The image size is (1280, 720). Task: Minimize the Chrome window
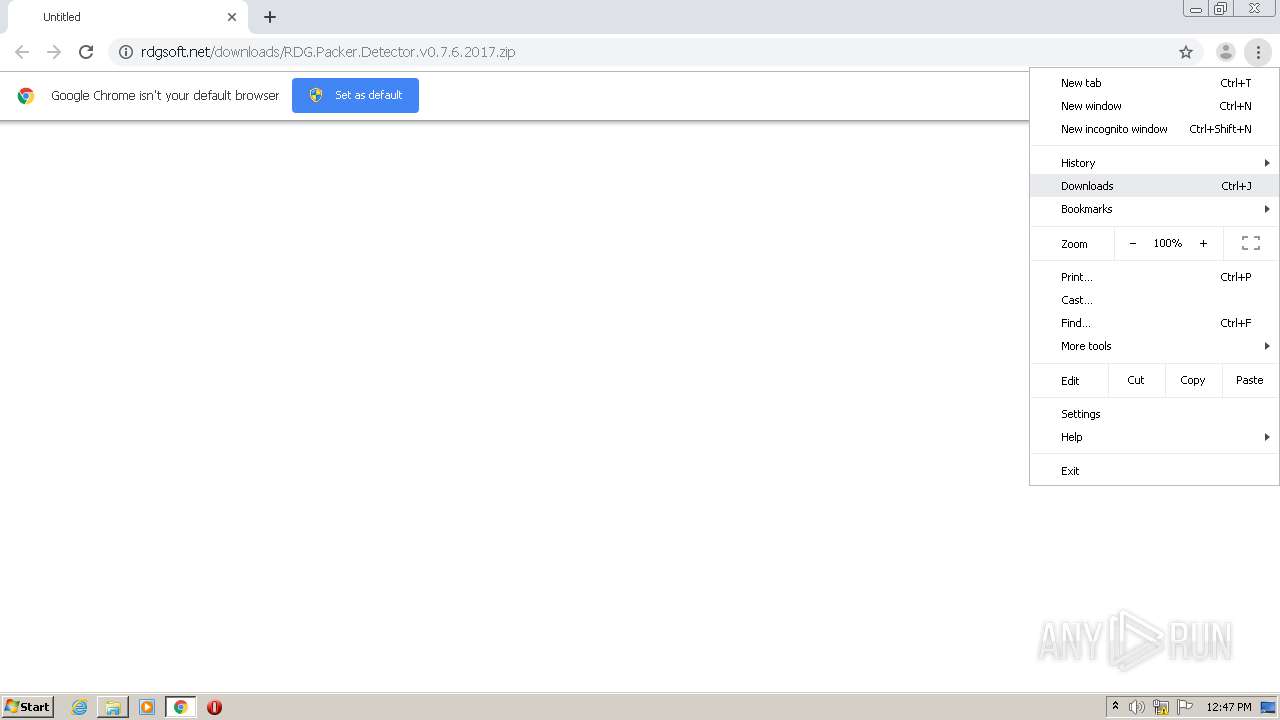(1196, 9)
